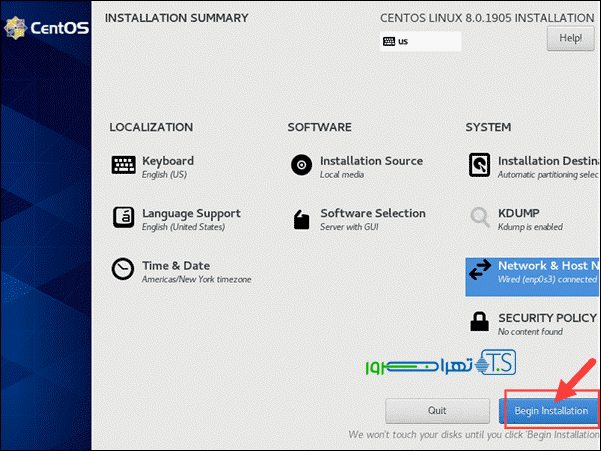Open Software Selection package icon
Screen dimensions: 601x451
pos(301,218)
